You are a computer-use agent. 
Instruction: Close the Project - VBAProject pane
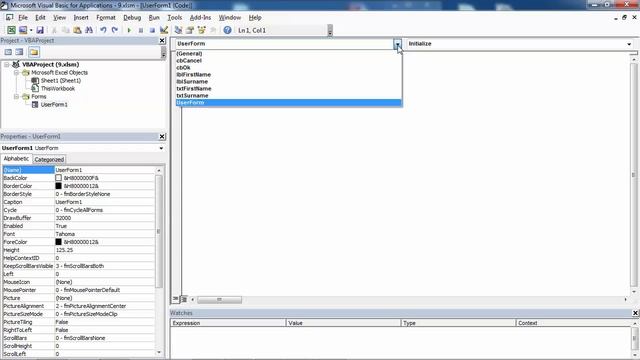click(162, 40)
